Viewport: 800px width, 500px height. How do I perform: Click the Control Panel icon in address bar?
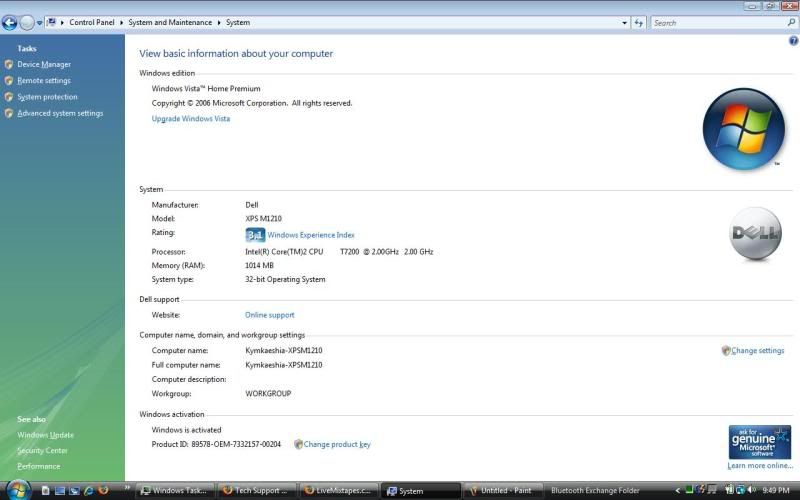coord(51,22)
